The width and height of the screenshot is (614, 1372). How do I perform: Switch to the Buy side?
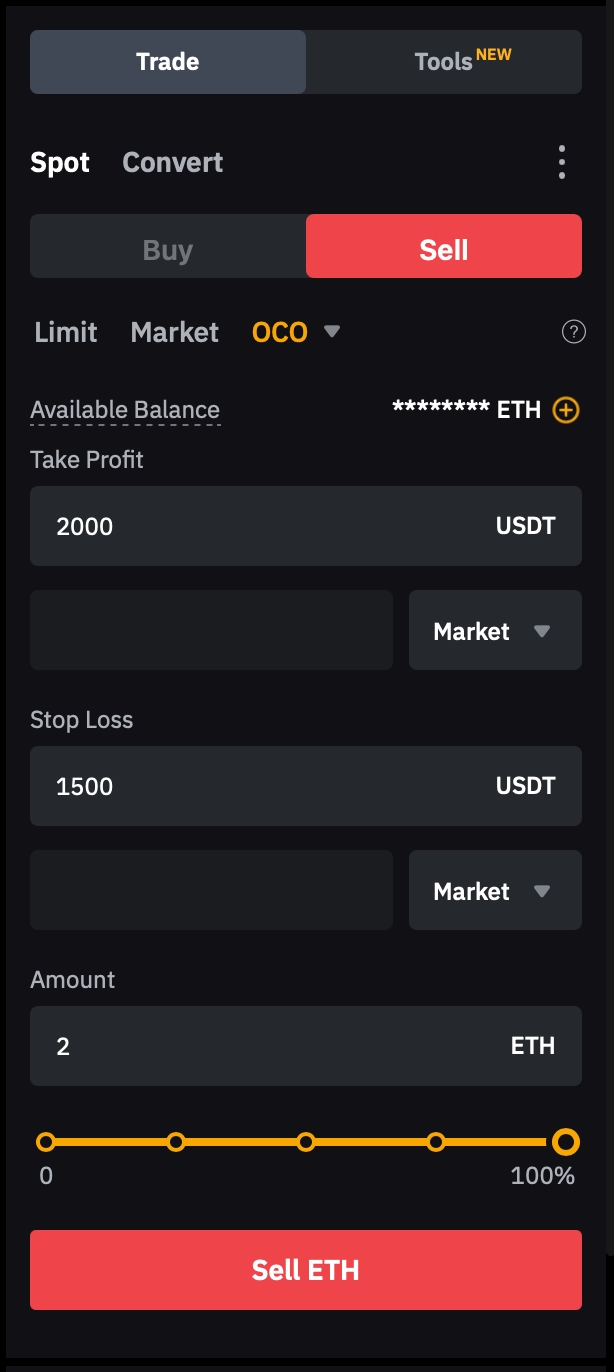click(x=168, y=250)
